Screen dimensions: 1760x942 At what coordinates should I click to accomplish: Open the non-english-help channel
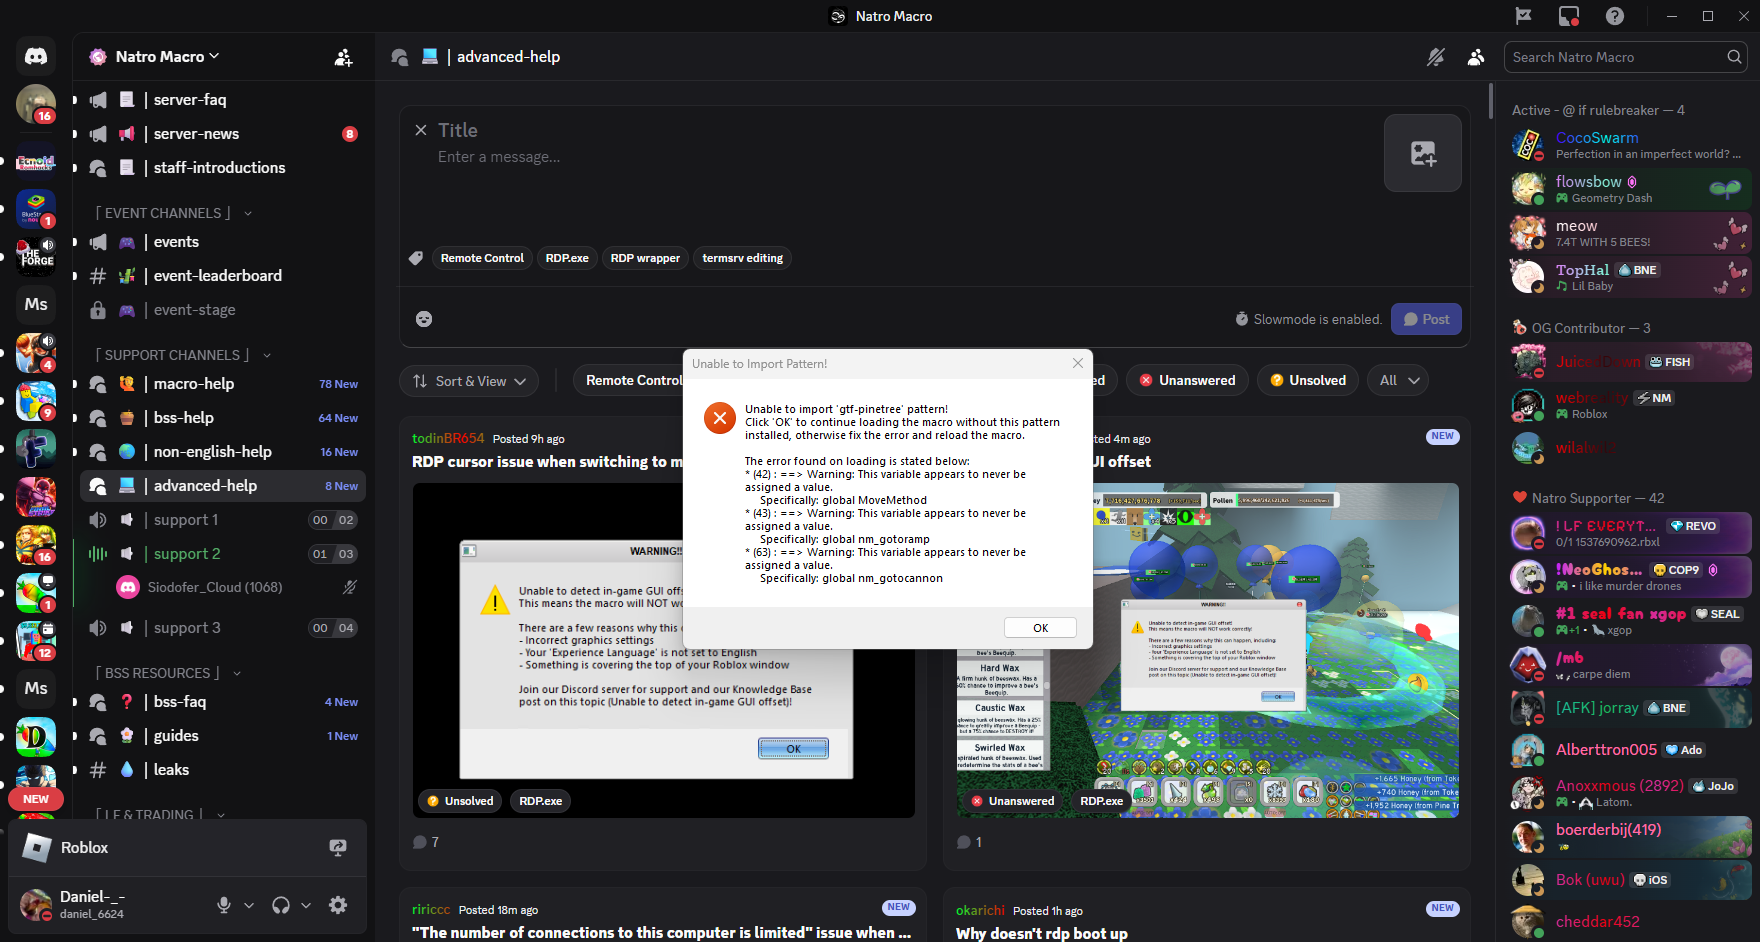coord(222,452)
